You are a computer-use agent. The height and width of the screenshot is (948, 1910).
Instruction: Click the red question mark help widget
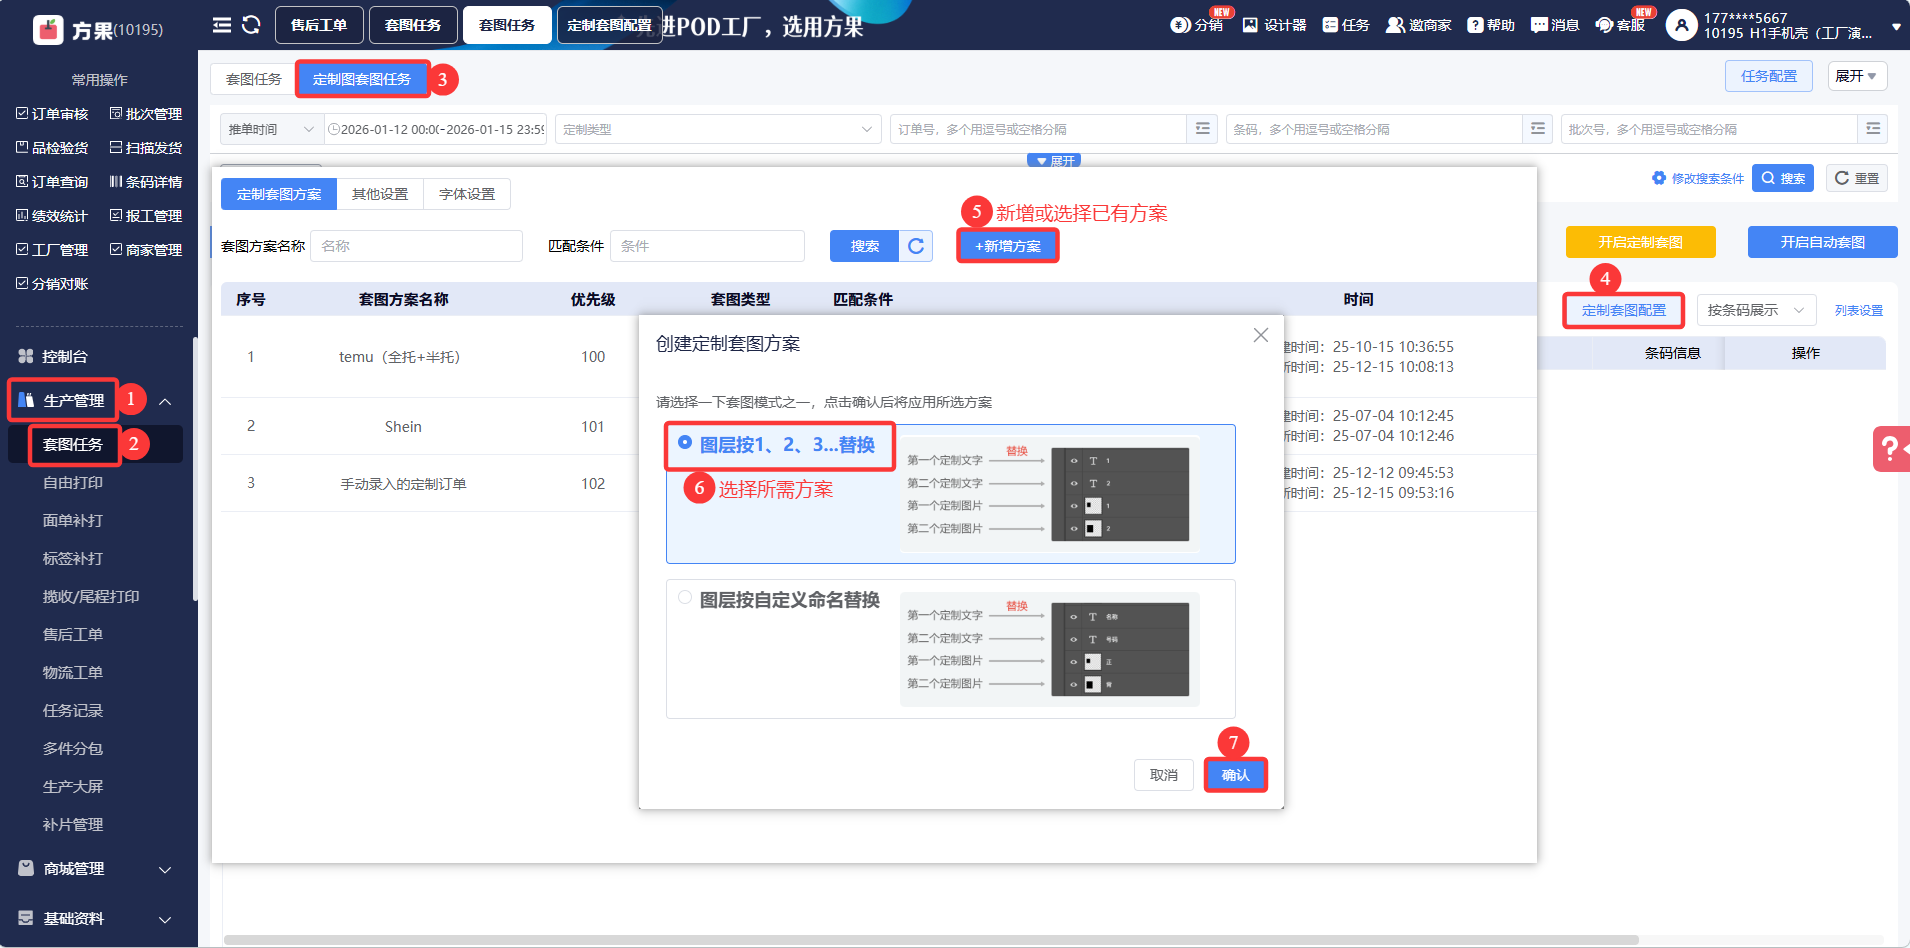[1890, 449]
